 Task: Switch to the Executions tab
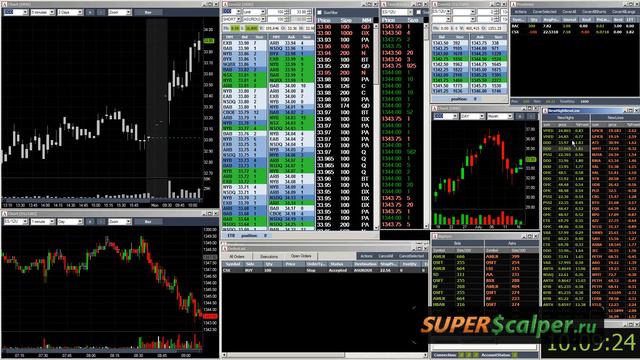click(x=269, y=256)
